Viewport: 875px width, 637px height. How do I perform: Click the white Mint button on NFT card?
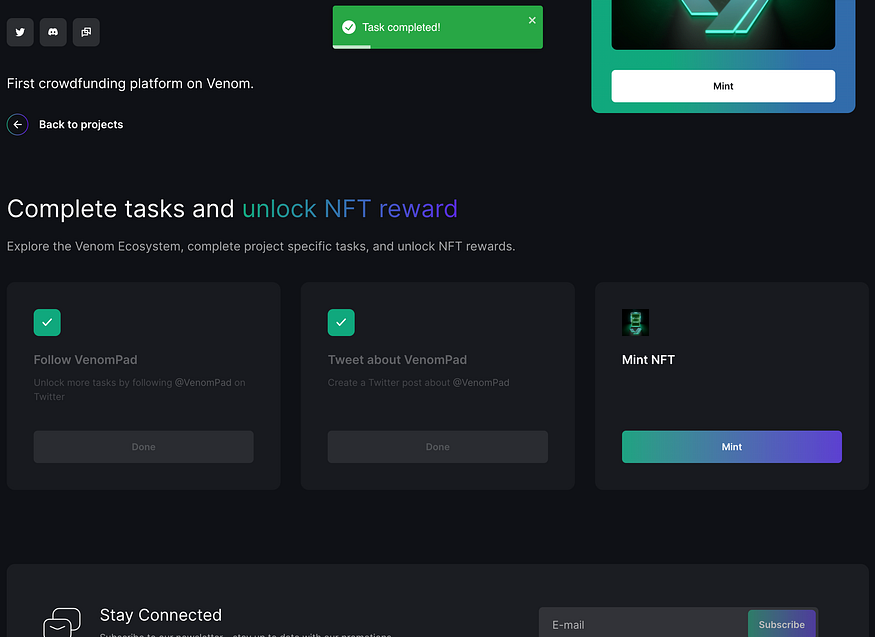pyautogui.click(x=723, y=86)
